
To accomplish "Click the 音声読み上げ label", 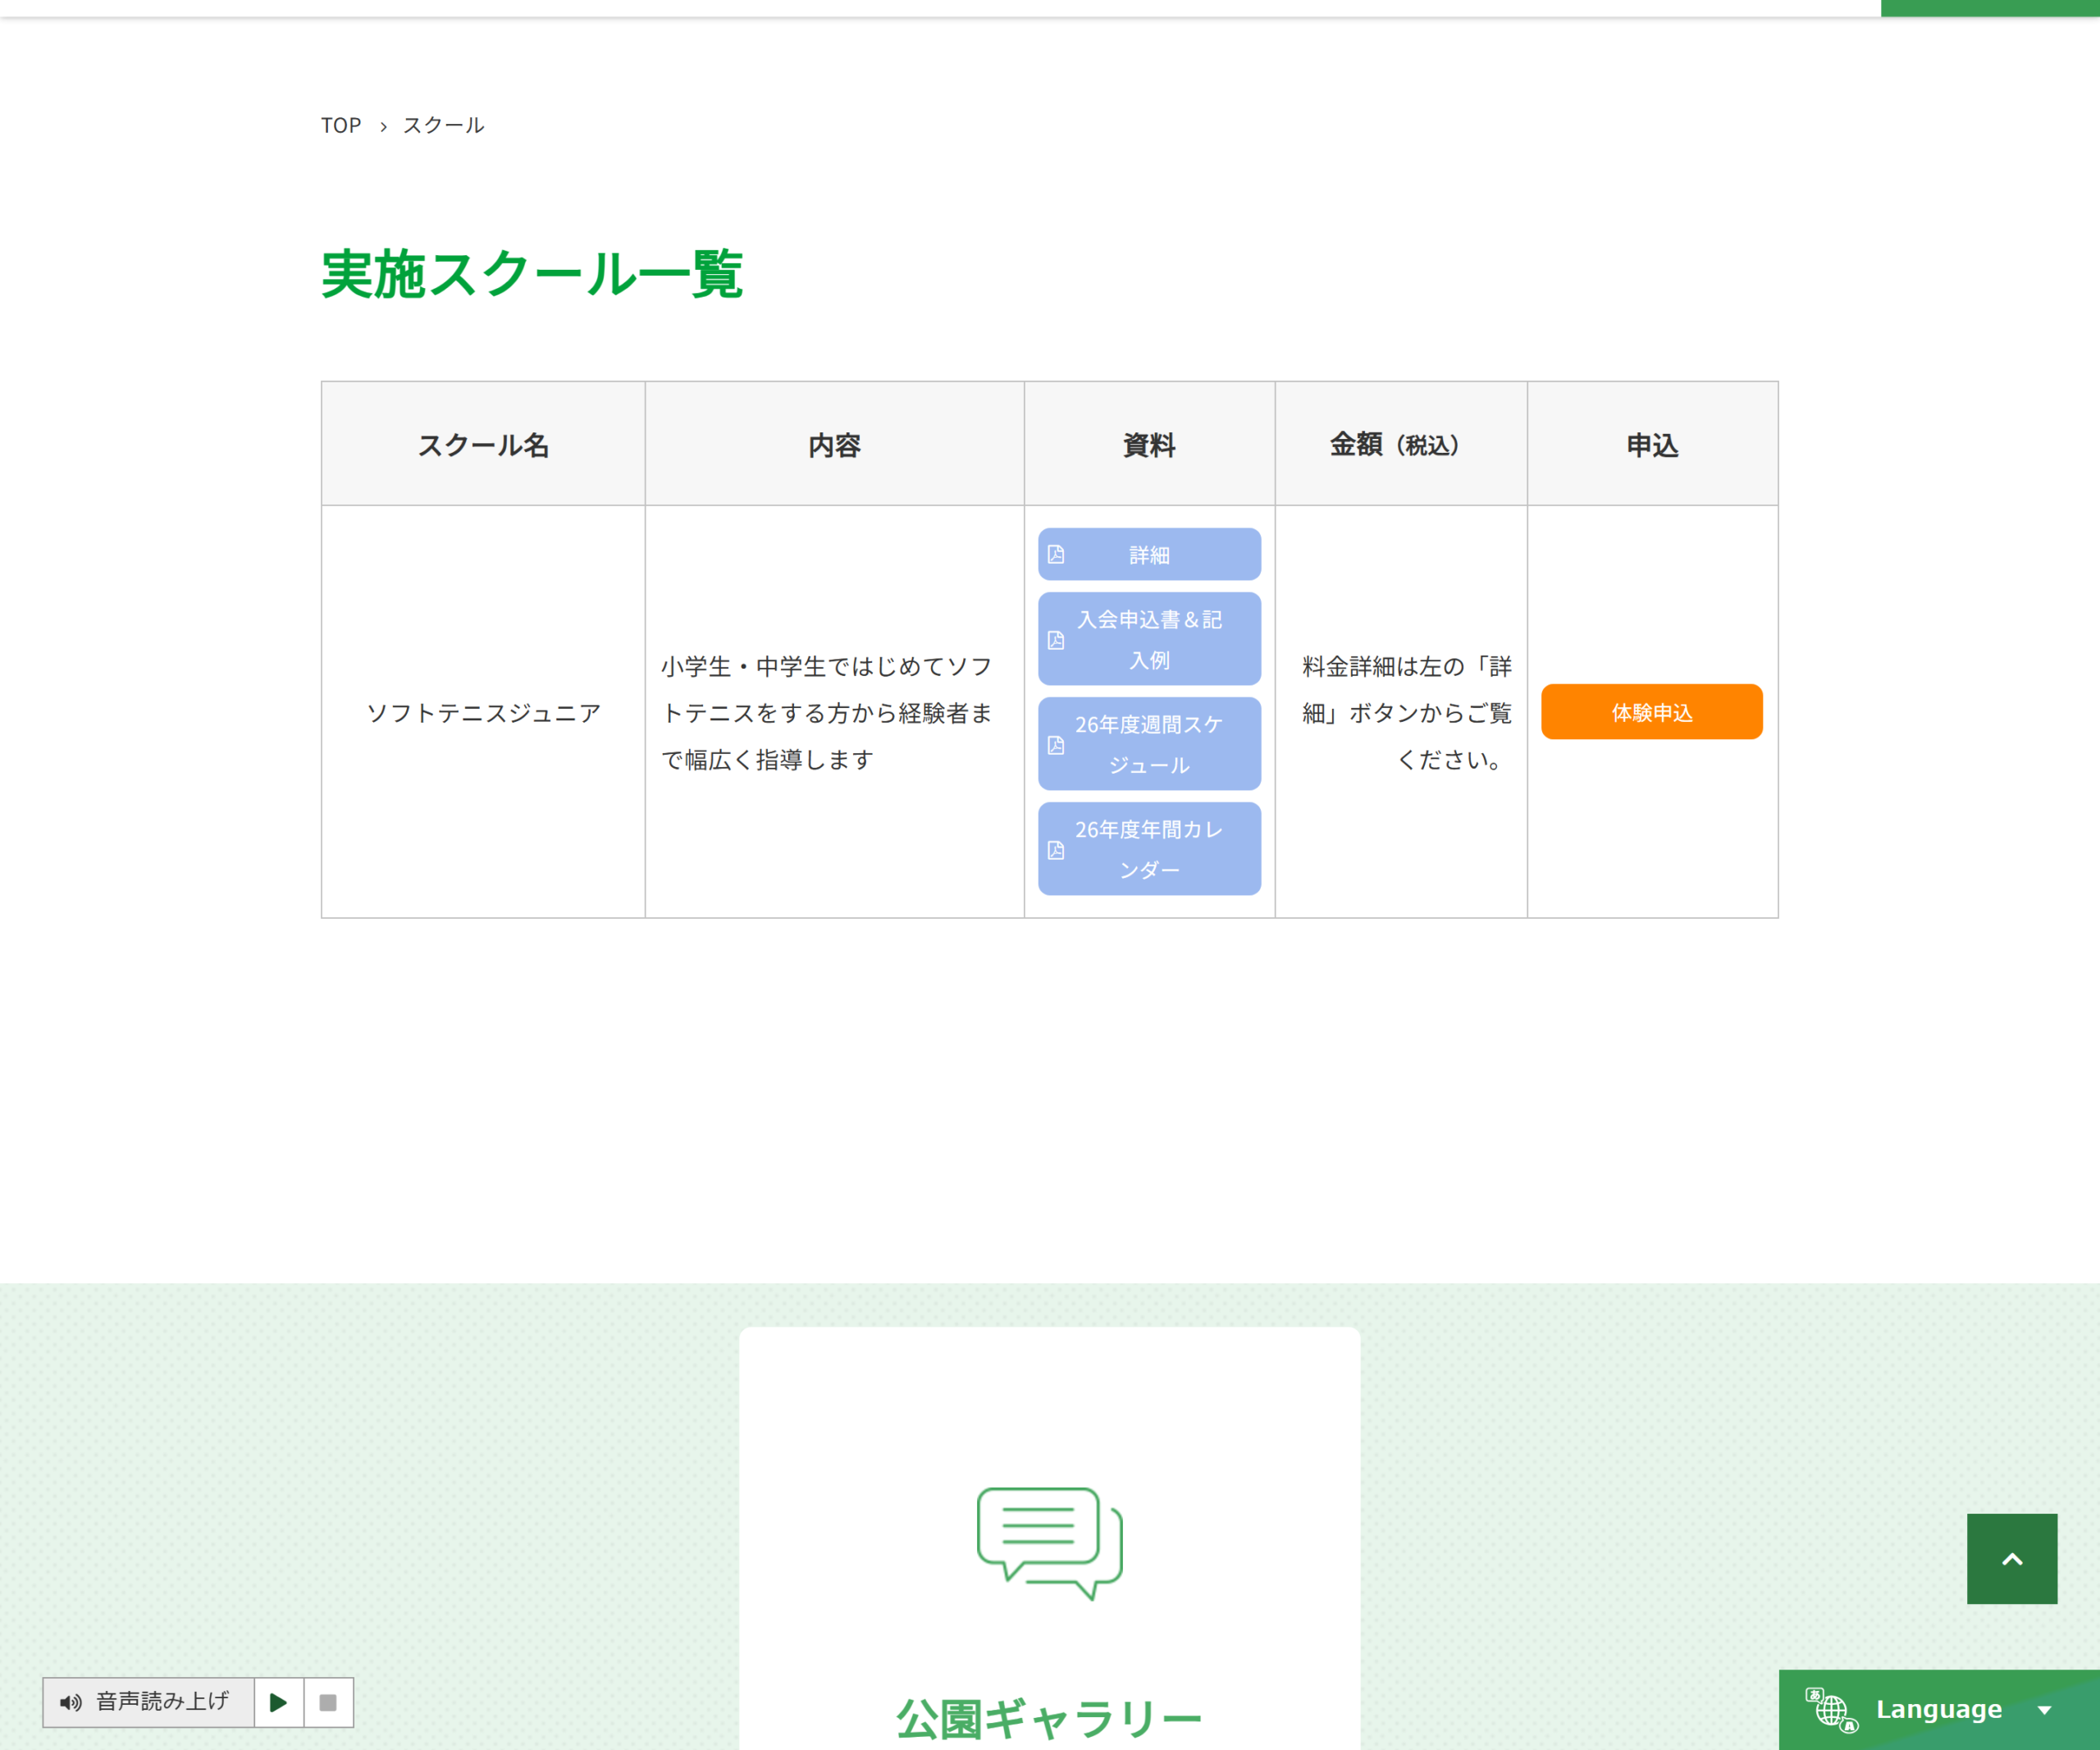I will pyautogui.click(x=162, y=1701).
